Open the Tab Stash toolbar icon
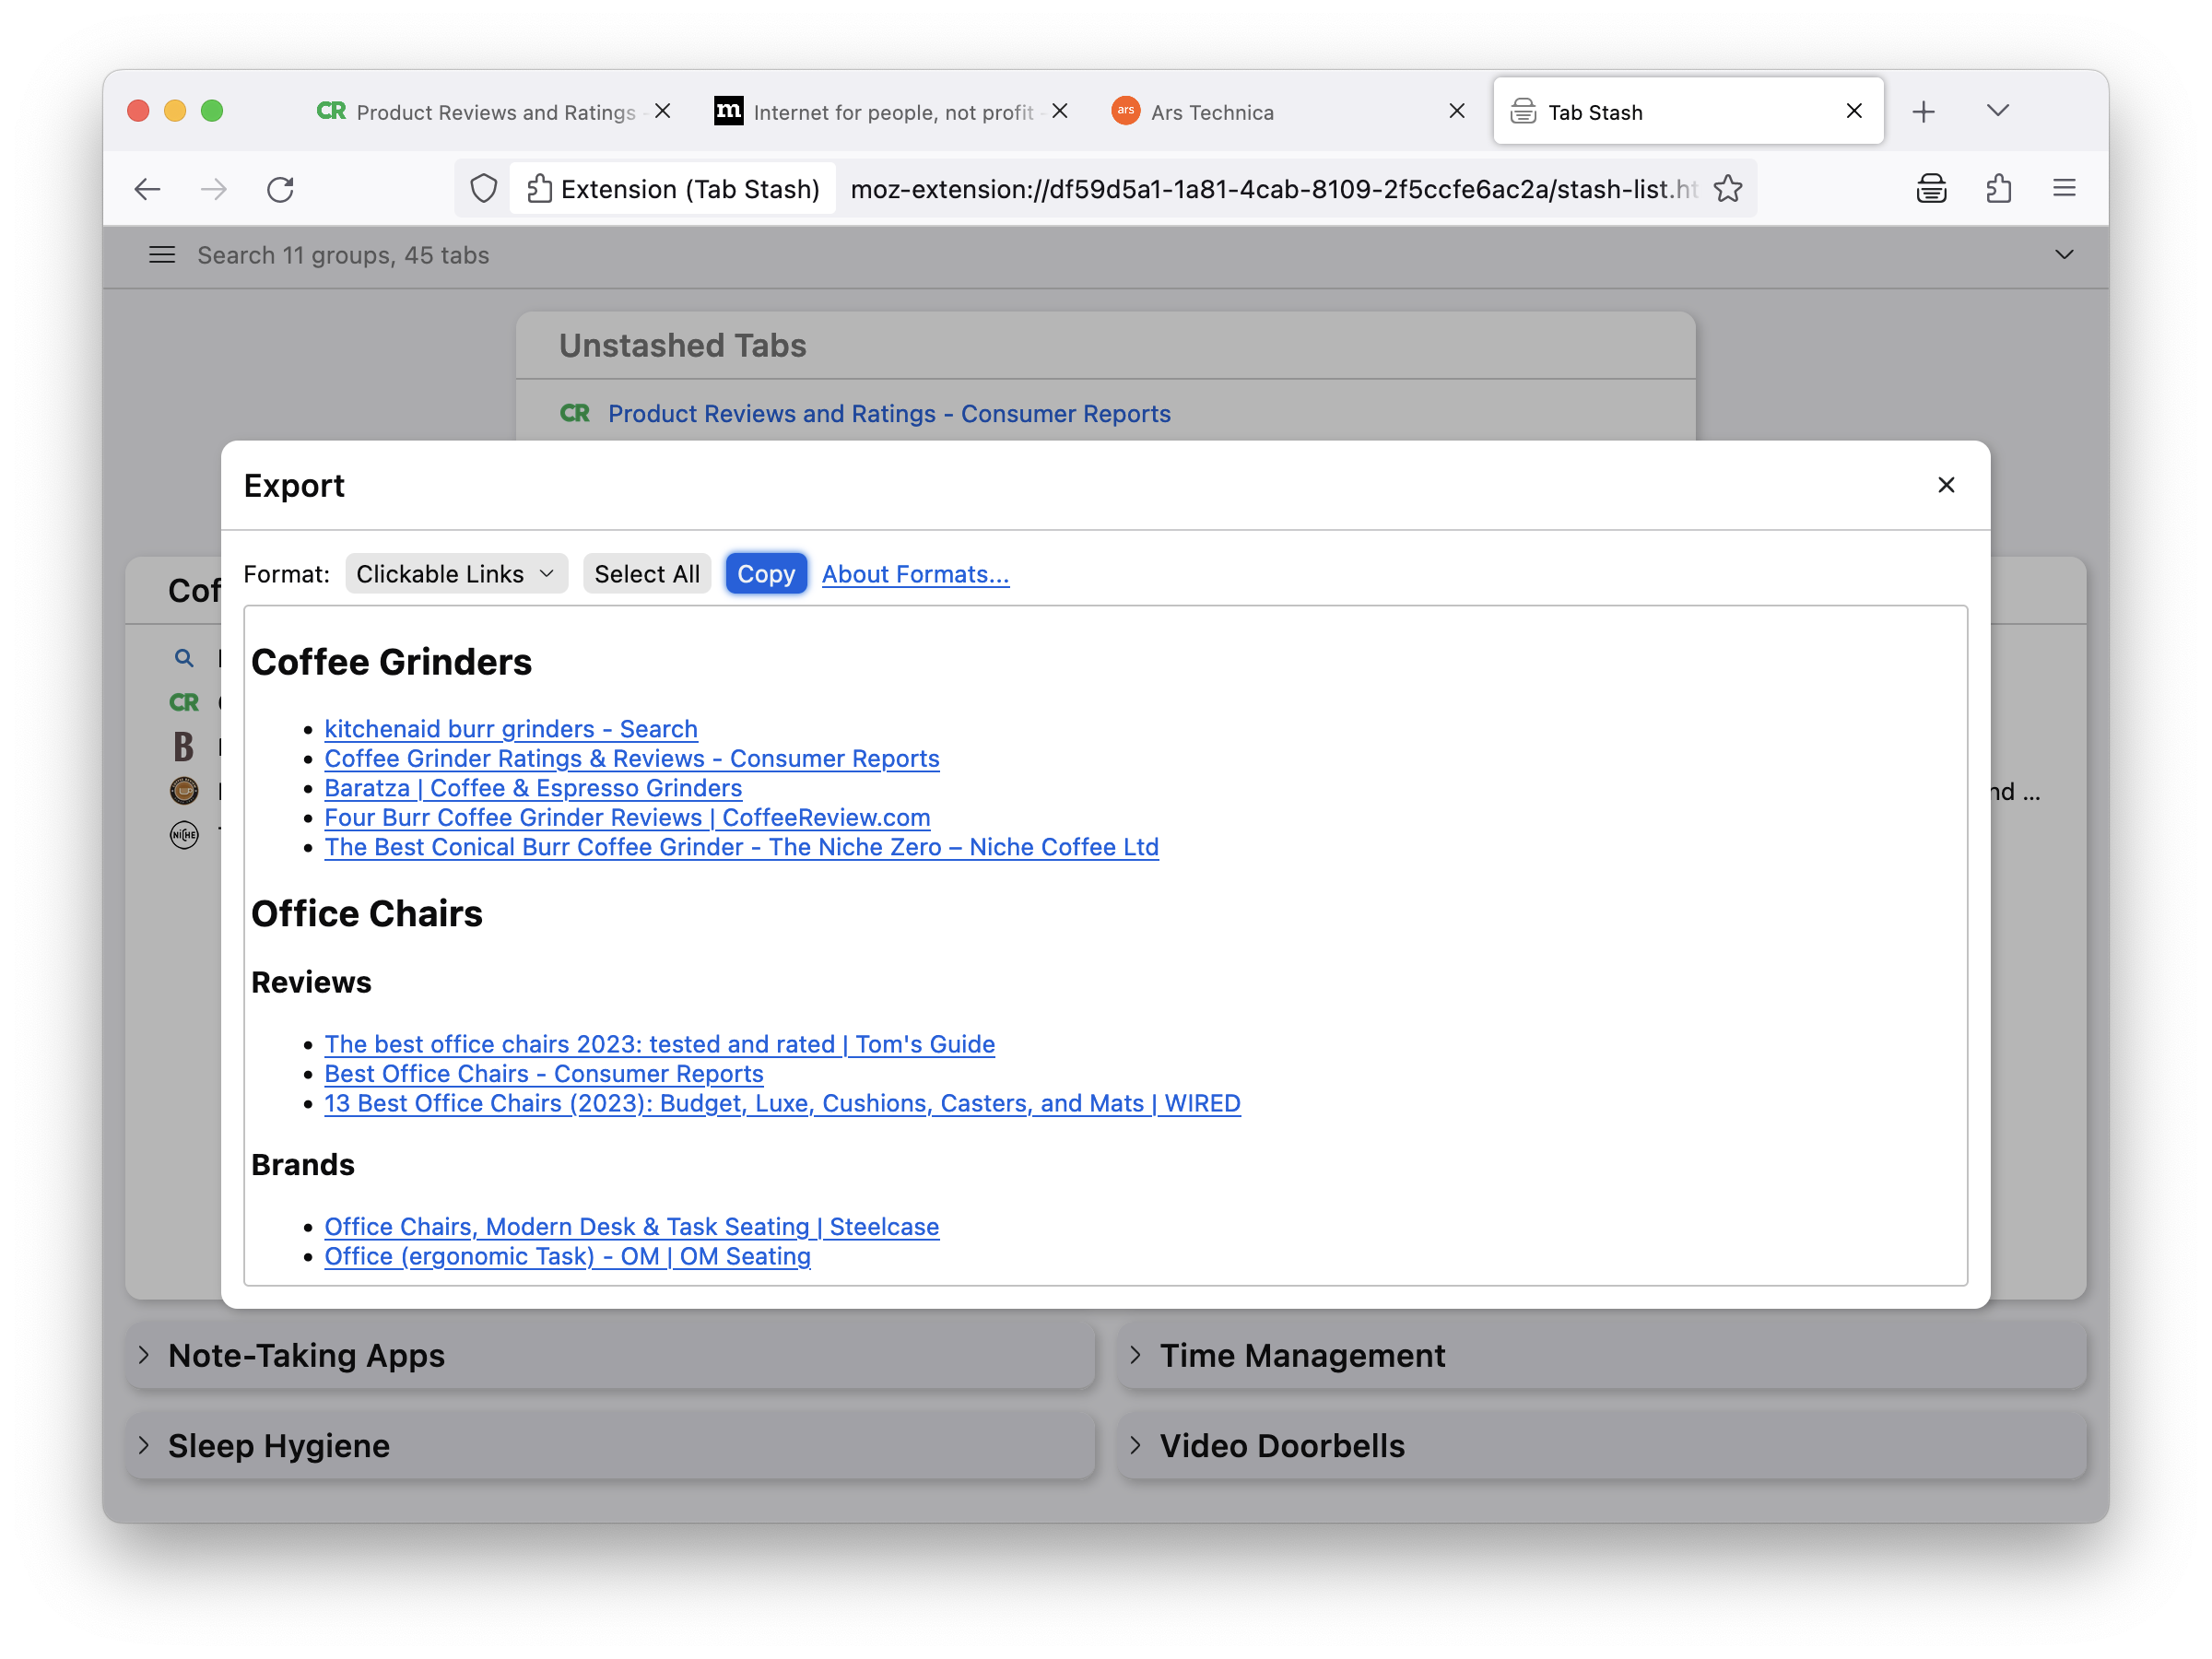The image size is (2212, 1659). (x=1931, y=189)
